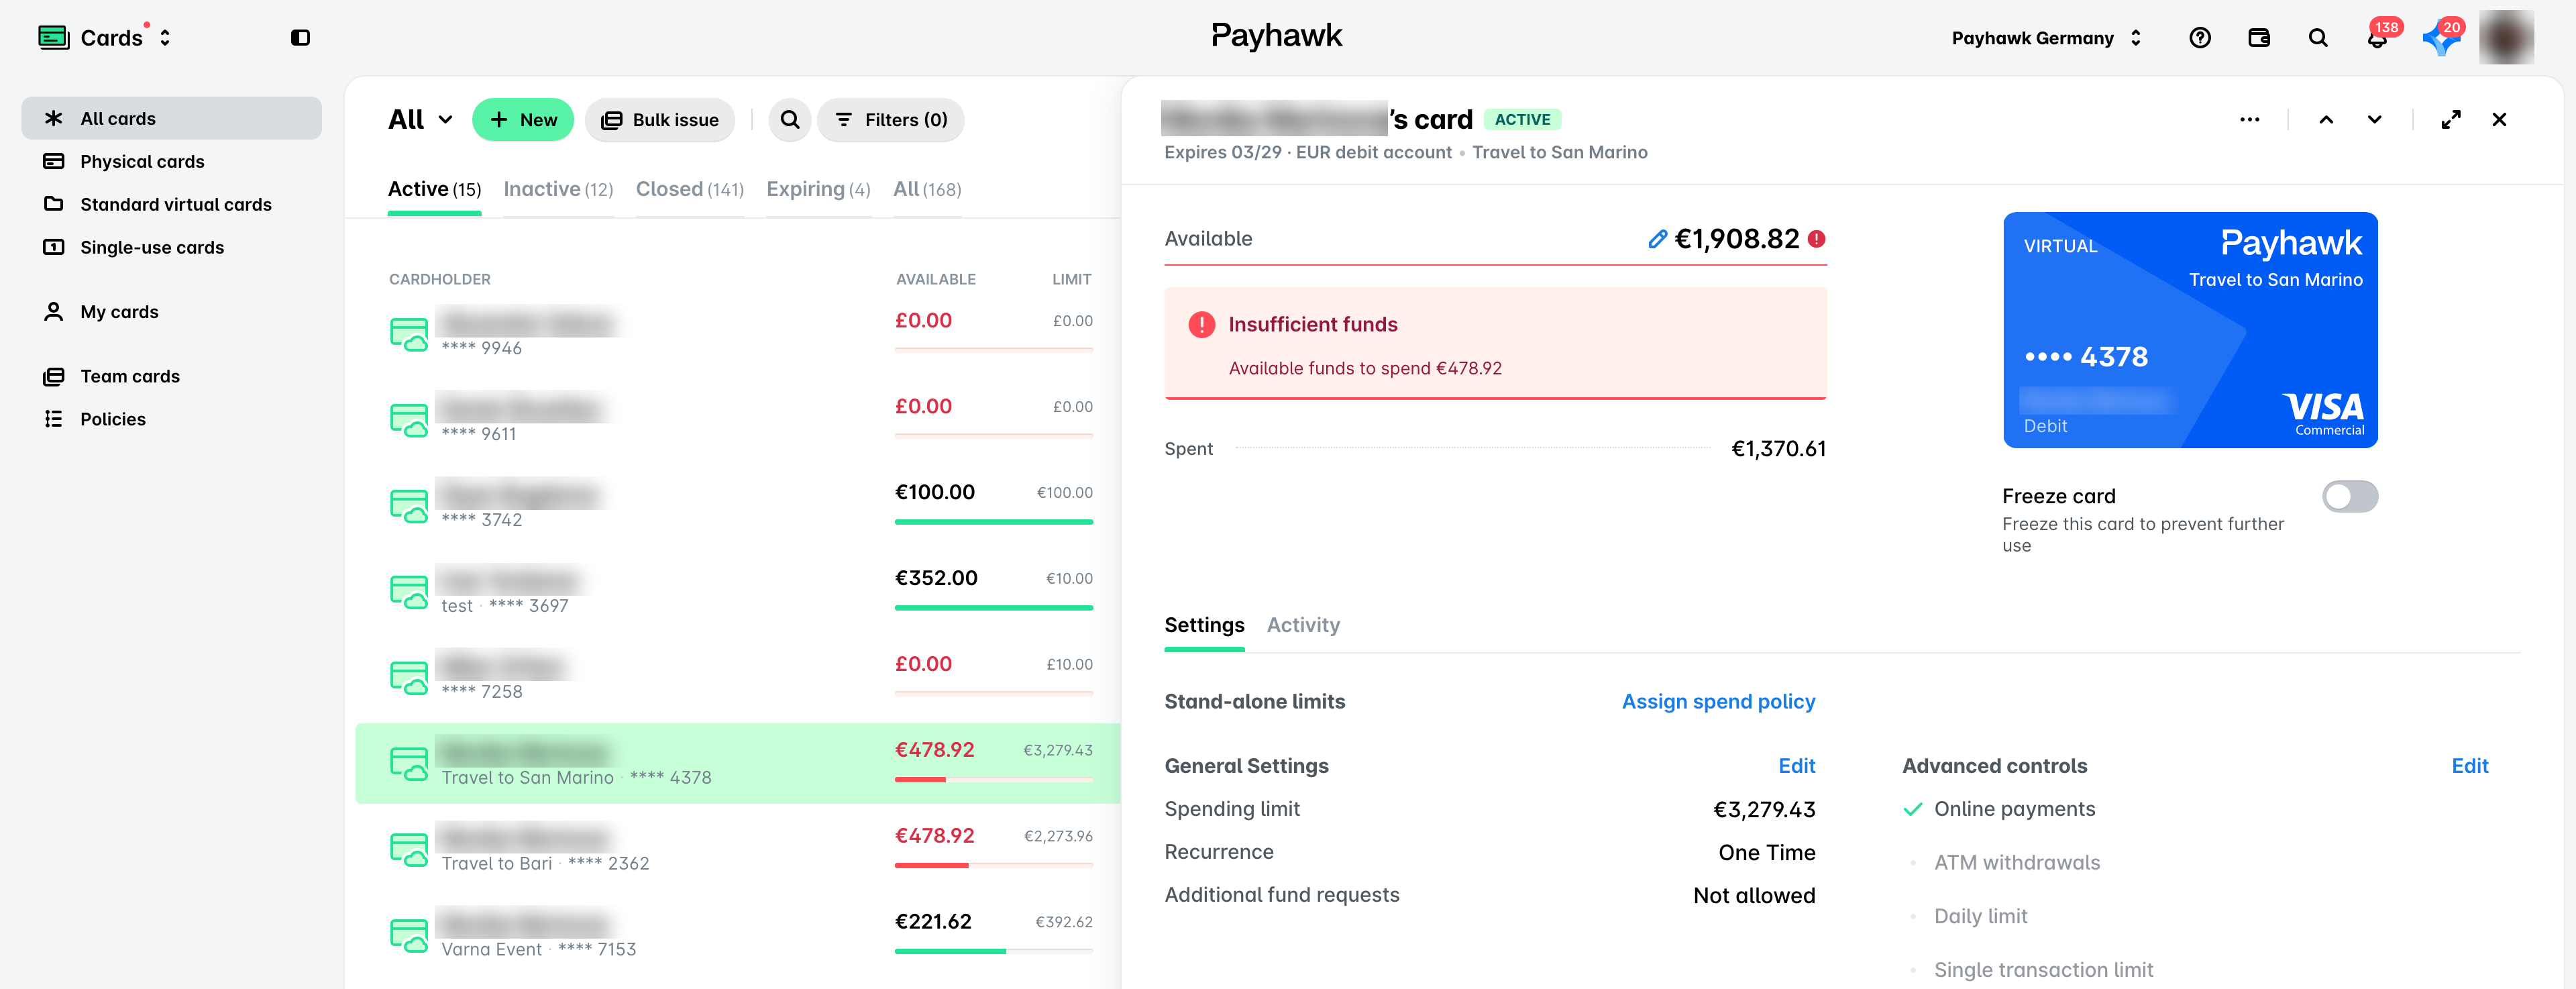Switch to the All (168) tab
This screenshot has height=989, width=2576.
(927, 189)
